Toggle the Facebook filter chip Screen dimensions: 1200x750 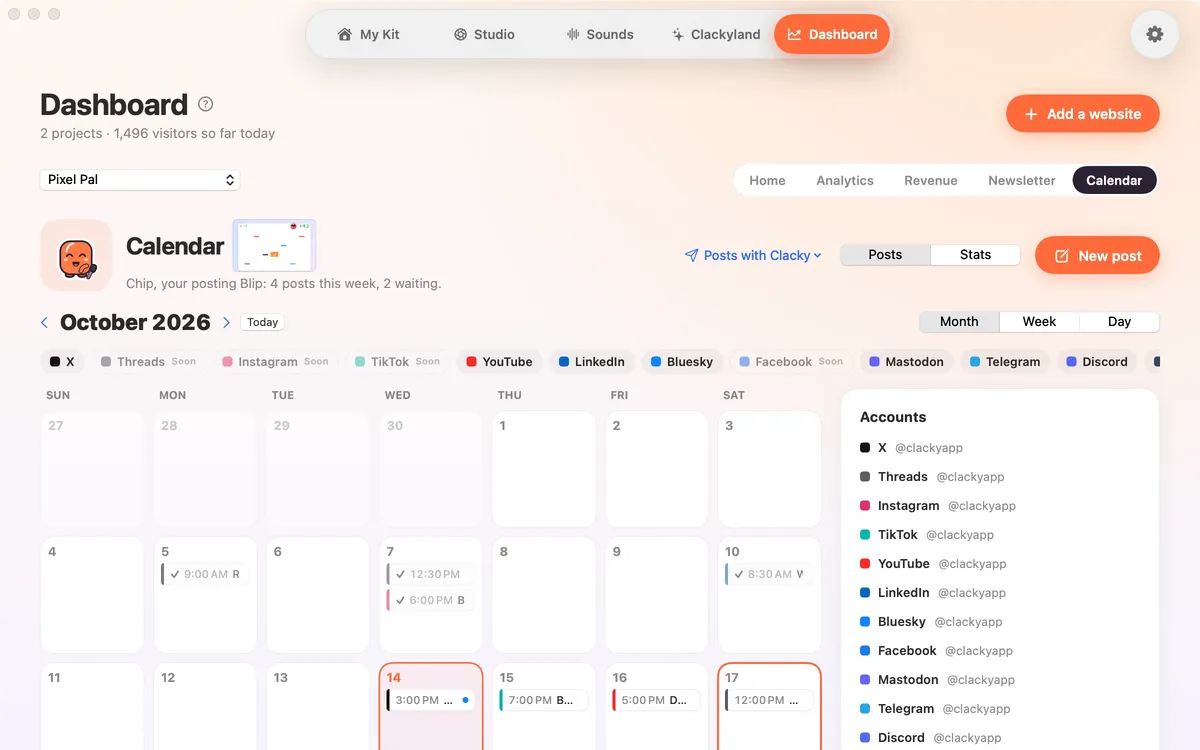pyautogui.click(x=791, y=362)
